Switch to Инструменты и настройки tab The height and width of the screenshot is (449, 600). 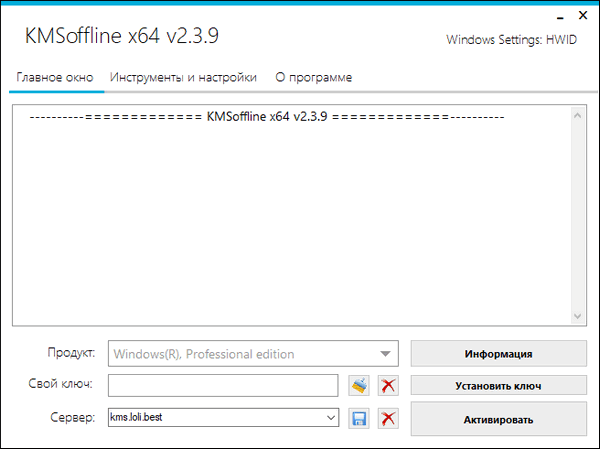point(183,77)
